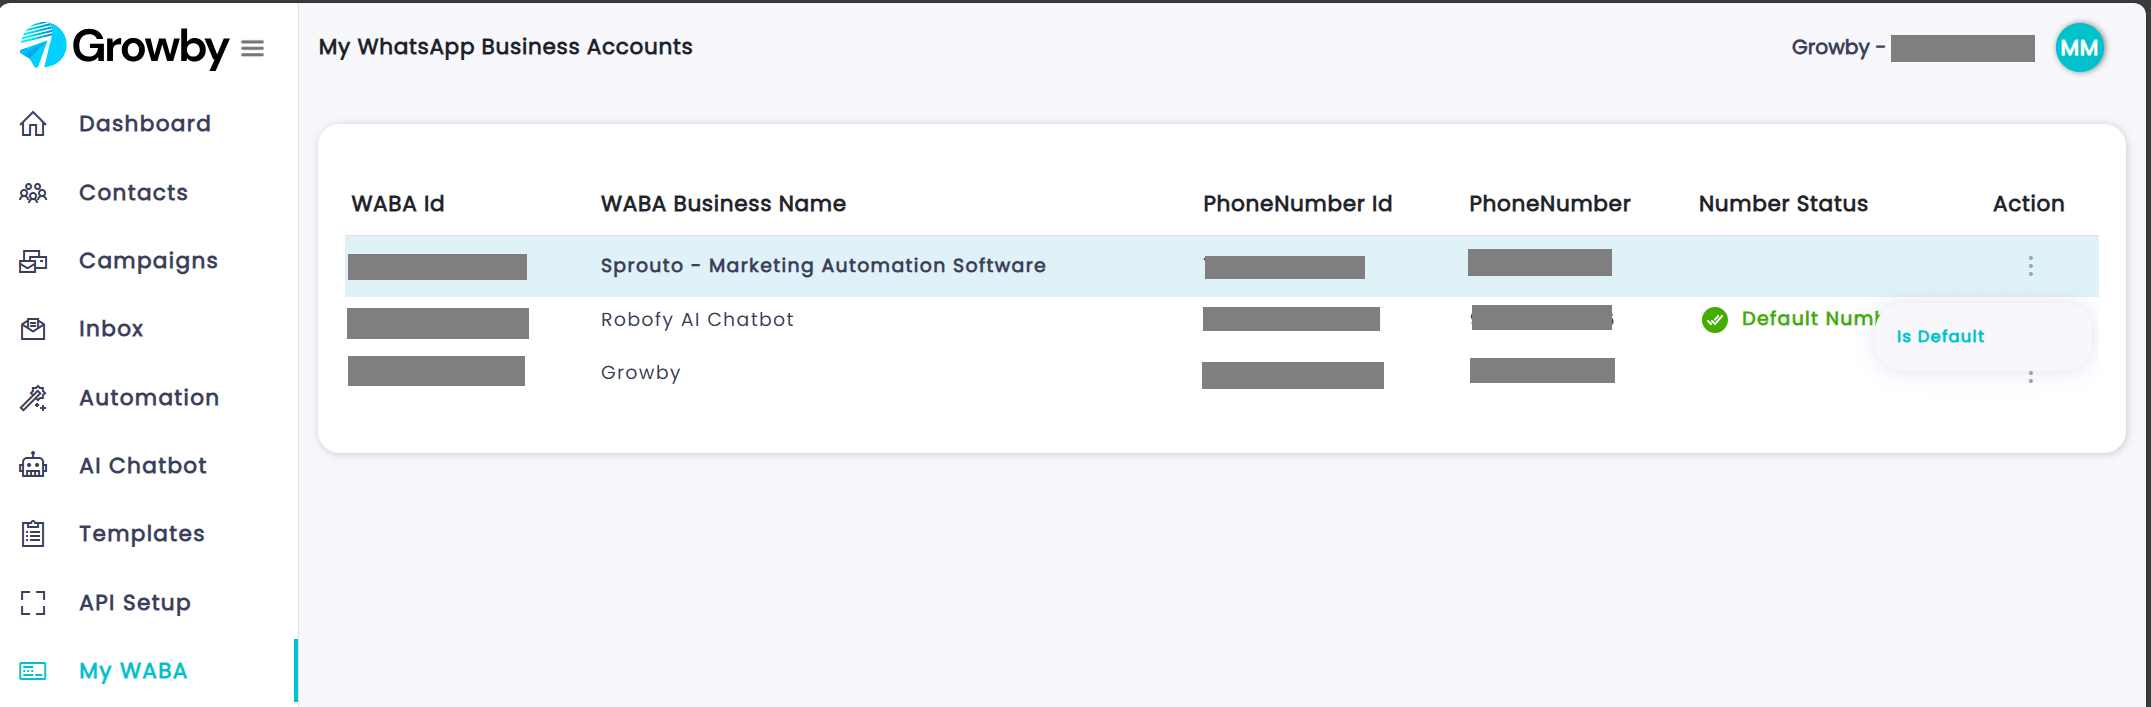Screen dimensions: 2151x707
Task: Go to Contacts page
Action: (x=133, y=192)
